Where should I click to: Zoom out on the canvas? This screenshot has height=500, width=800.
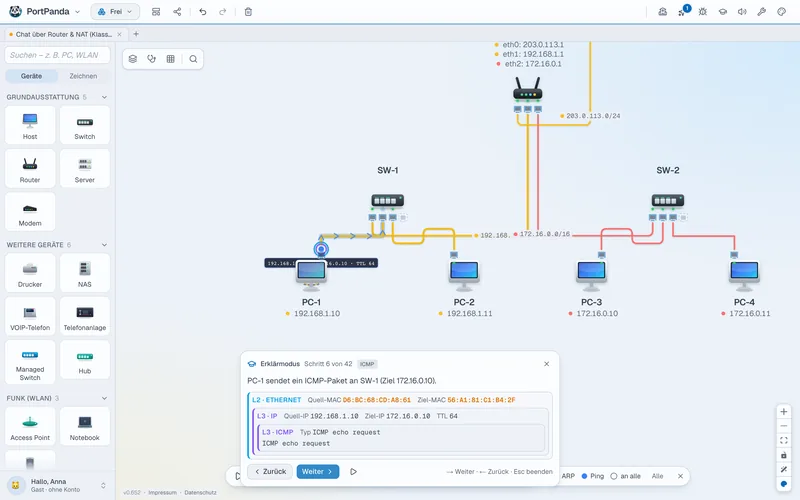point(784,426)
